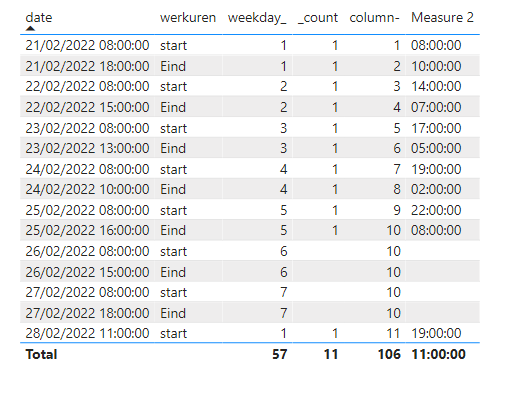Click Measure 2 value 10:00:00
The height and width of the screenshot is (395, 525).
coord(436,66)
